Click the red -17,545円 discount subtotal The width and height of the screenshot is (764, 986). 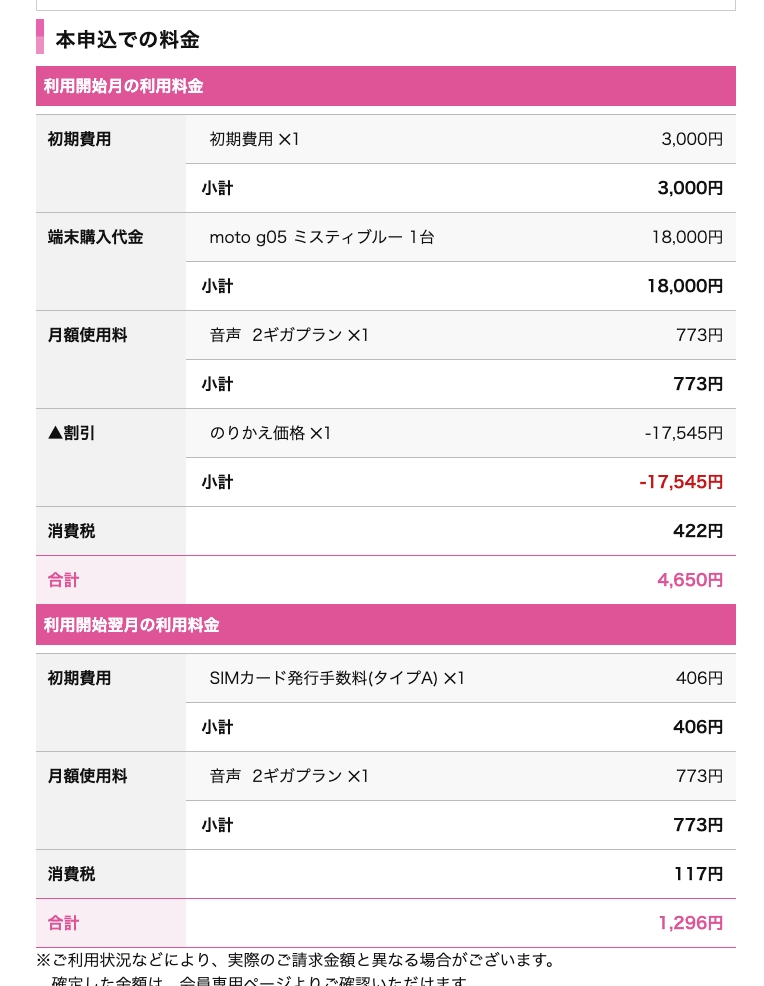click(x=680, y=482)
